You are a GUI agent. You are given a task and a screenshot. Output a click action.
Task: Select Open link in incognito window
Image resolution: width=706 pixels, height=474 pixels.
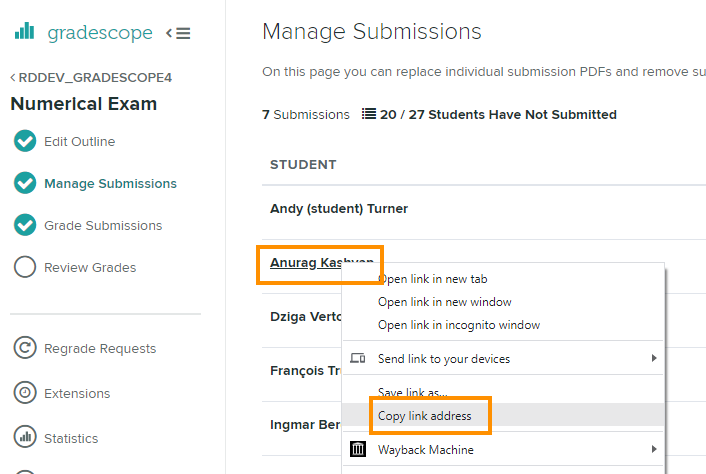click(x=458, y=325)
